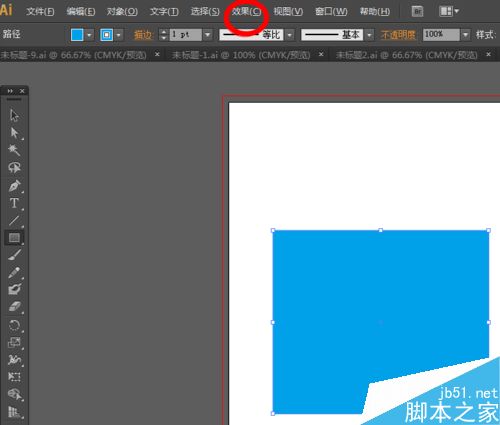Click the blue fill color swatch

(x=77, y=35)
